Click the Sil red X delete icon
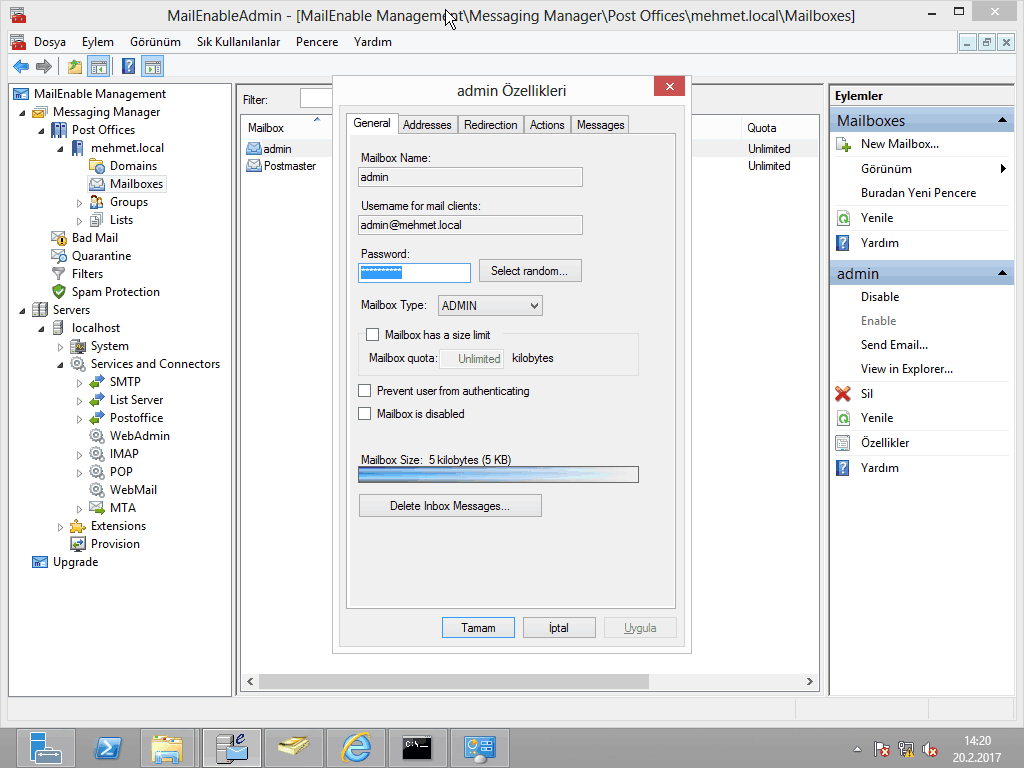Image resolution: width=1024 pixels, height=768 pixels. click(x=843, y=394)
